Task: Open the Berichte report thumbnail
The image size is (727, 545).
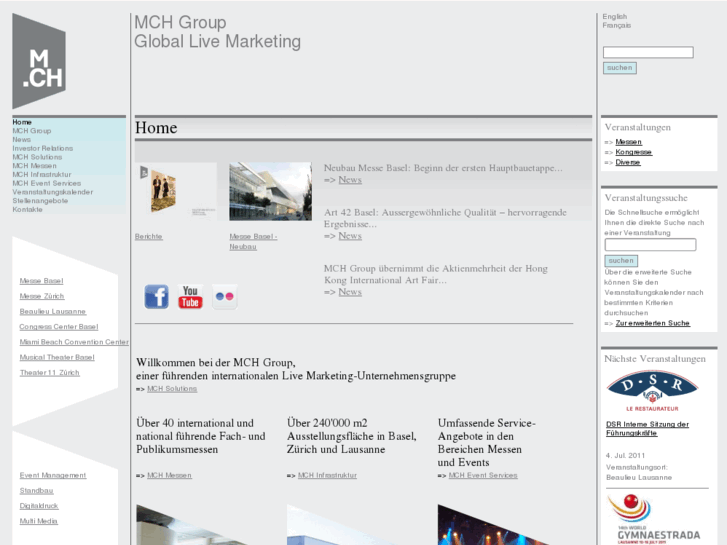Action: (175, 191)
